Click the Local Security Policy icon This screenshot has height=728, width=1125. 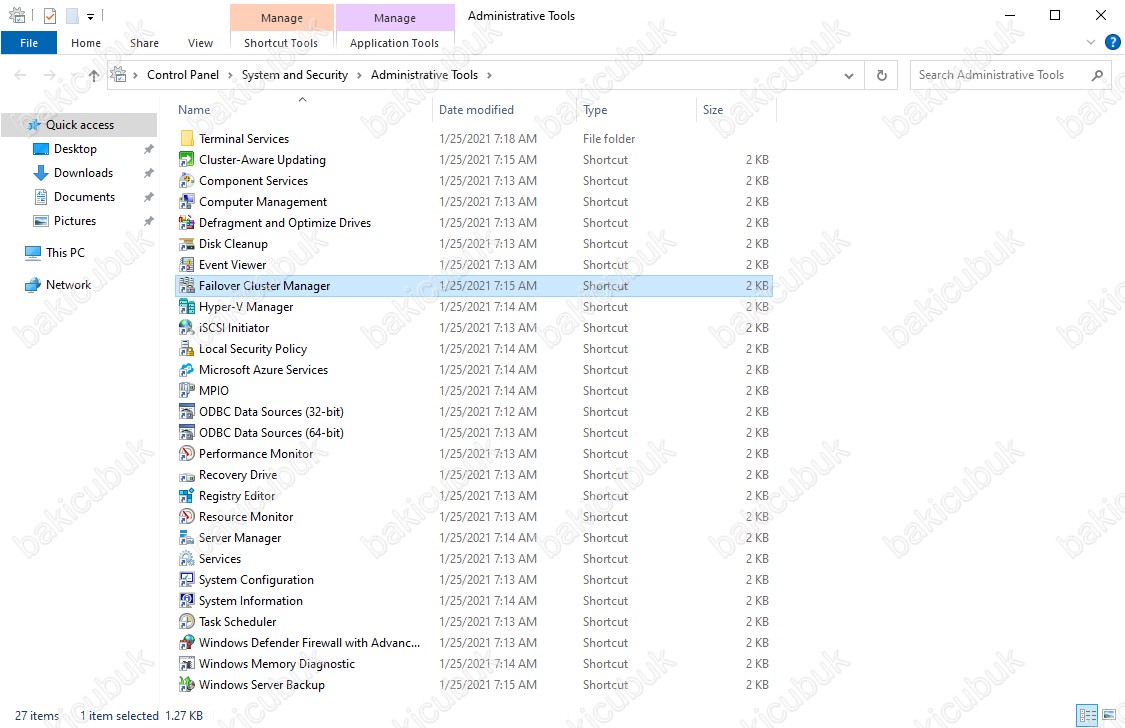pos(187,349)
